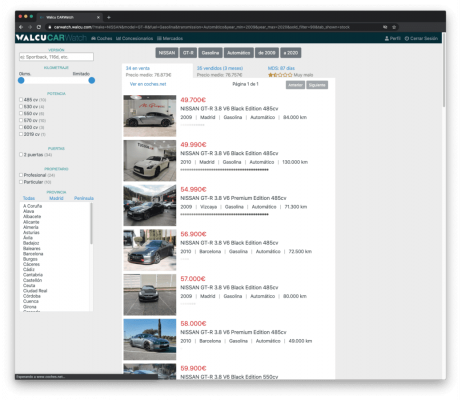
Task: Check the 2019 cv power filter
Action: point(21,134)
